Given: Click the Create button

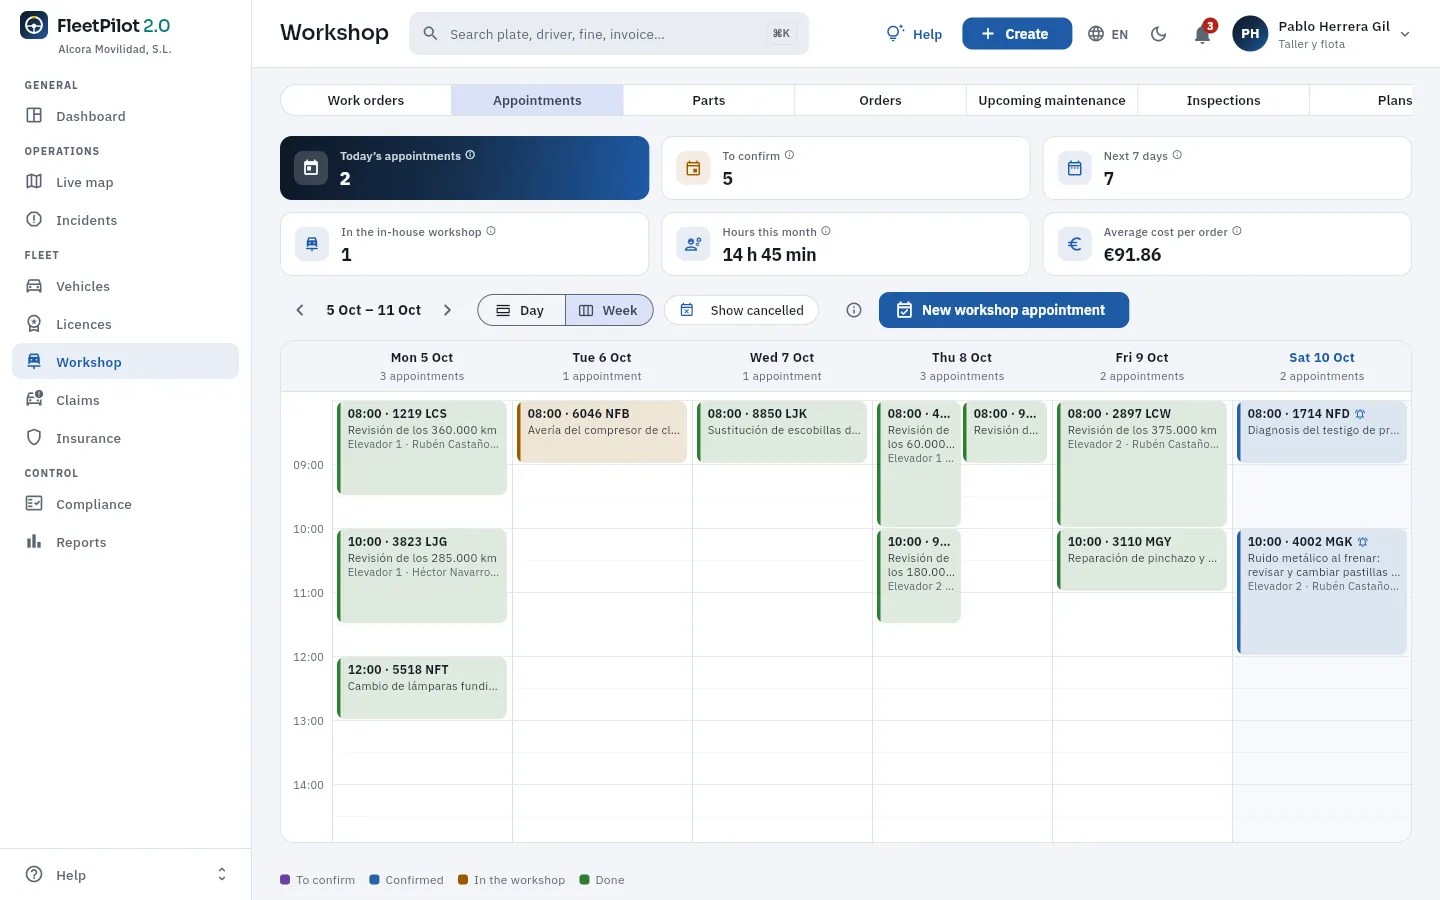Looking at the screenshot, I should pyautogui.click(x=1017, y=34).
